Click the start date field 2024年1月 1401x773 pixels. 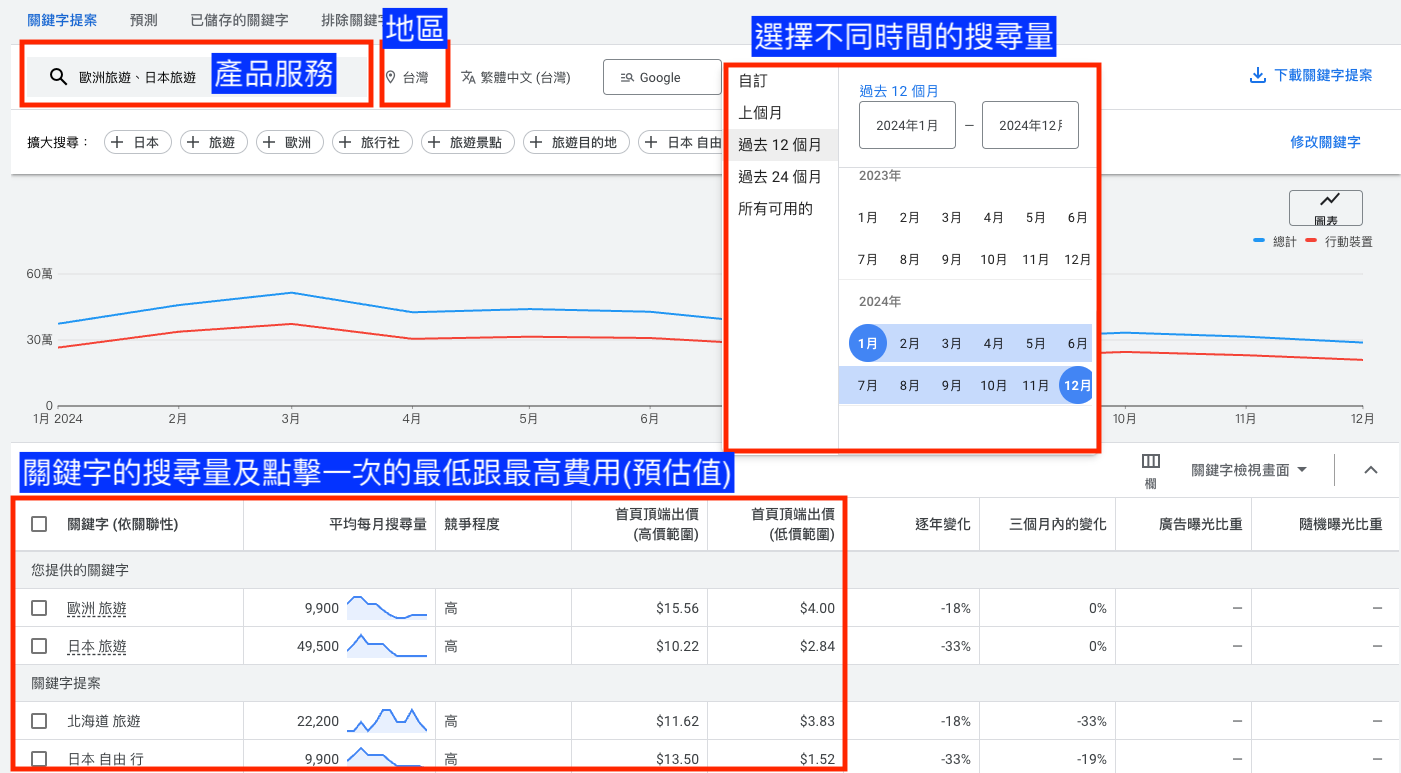click(907, 125)
